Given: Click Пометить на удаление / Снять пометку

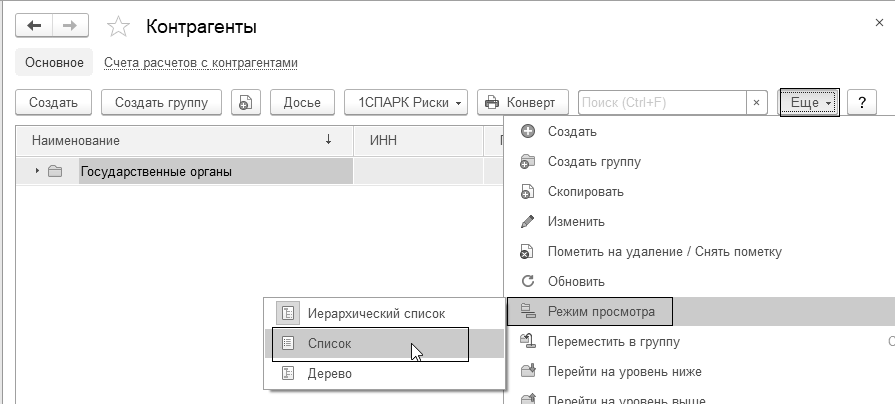Looking at the screenshot, I should pyautogui.click(x=664, y=251).
